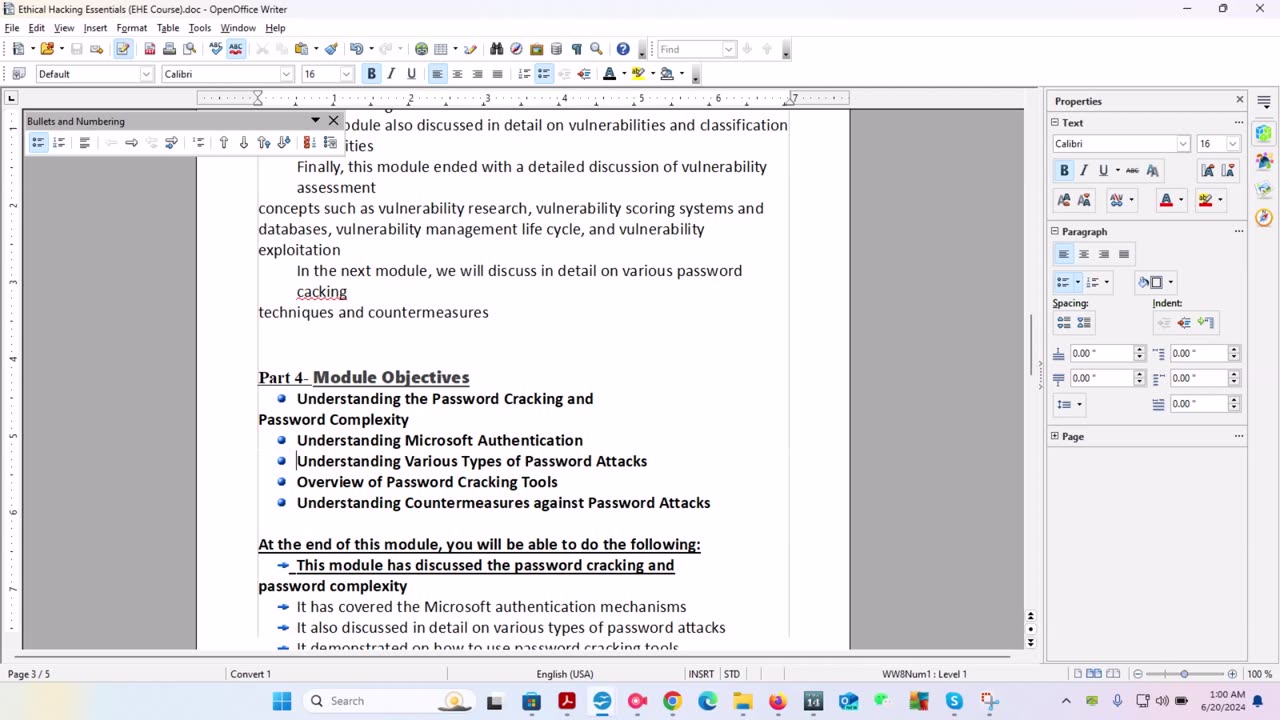Viewport: 1280px width, 720px height.
Task: Collapse the Text section in Properties
Action: tap(1055, 123)
